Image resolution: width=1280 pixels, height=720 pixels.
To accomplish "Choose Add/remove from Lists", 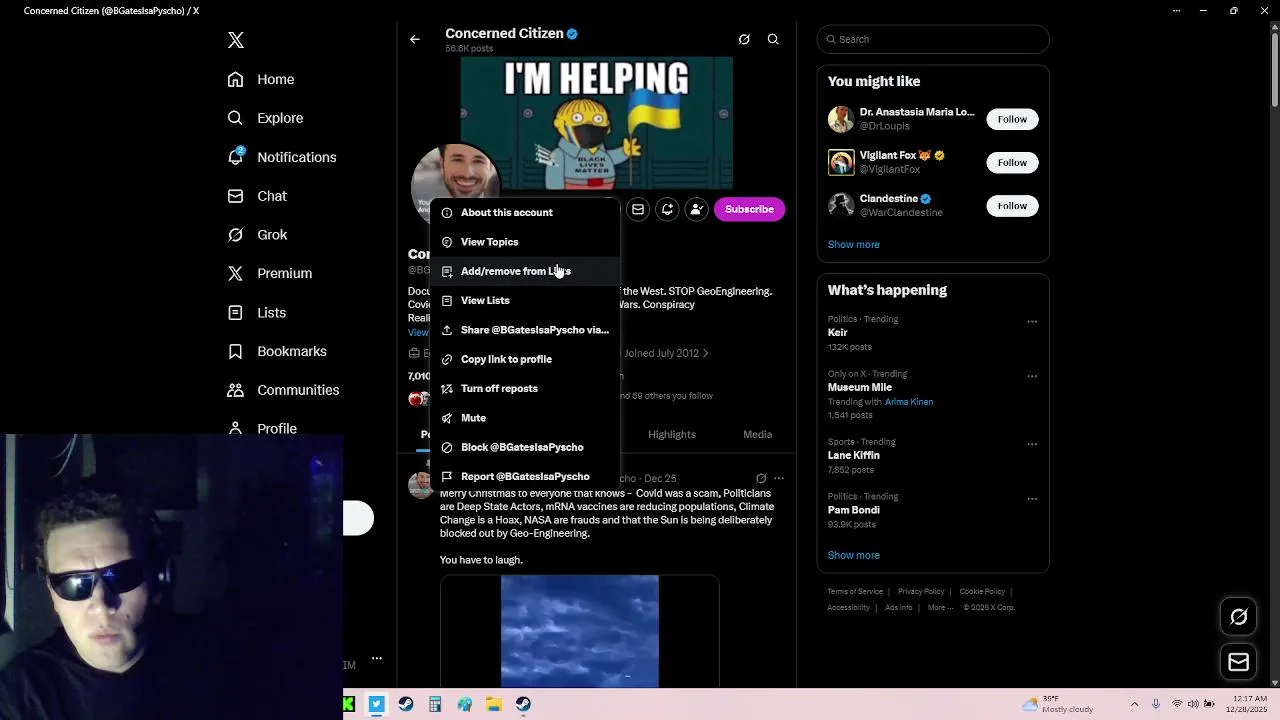I will tap(523, 271).
